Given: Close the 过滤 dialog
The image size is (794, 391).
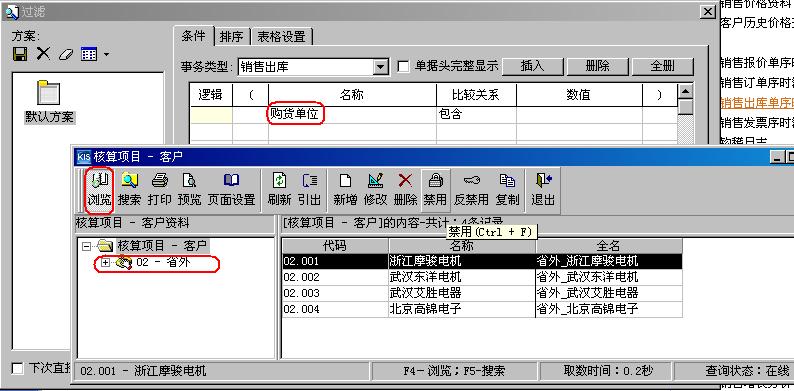Looking at the screenshot, I should [707, 12].
